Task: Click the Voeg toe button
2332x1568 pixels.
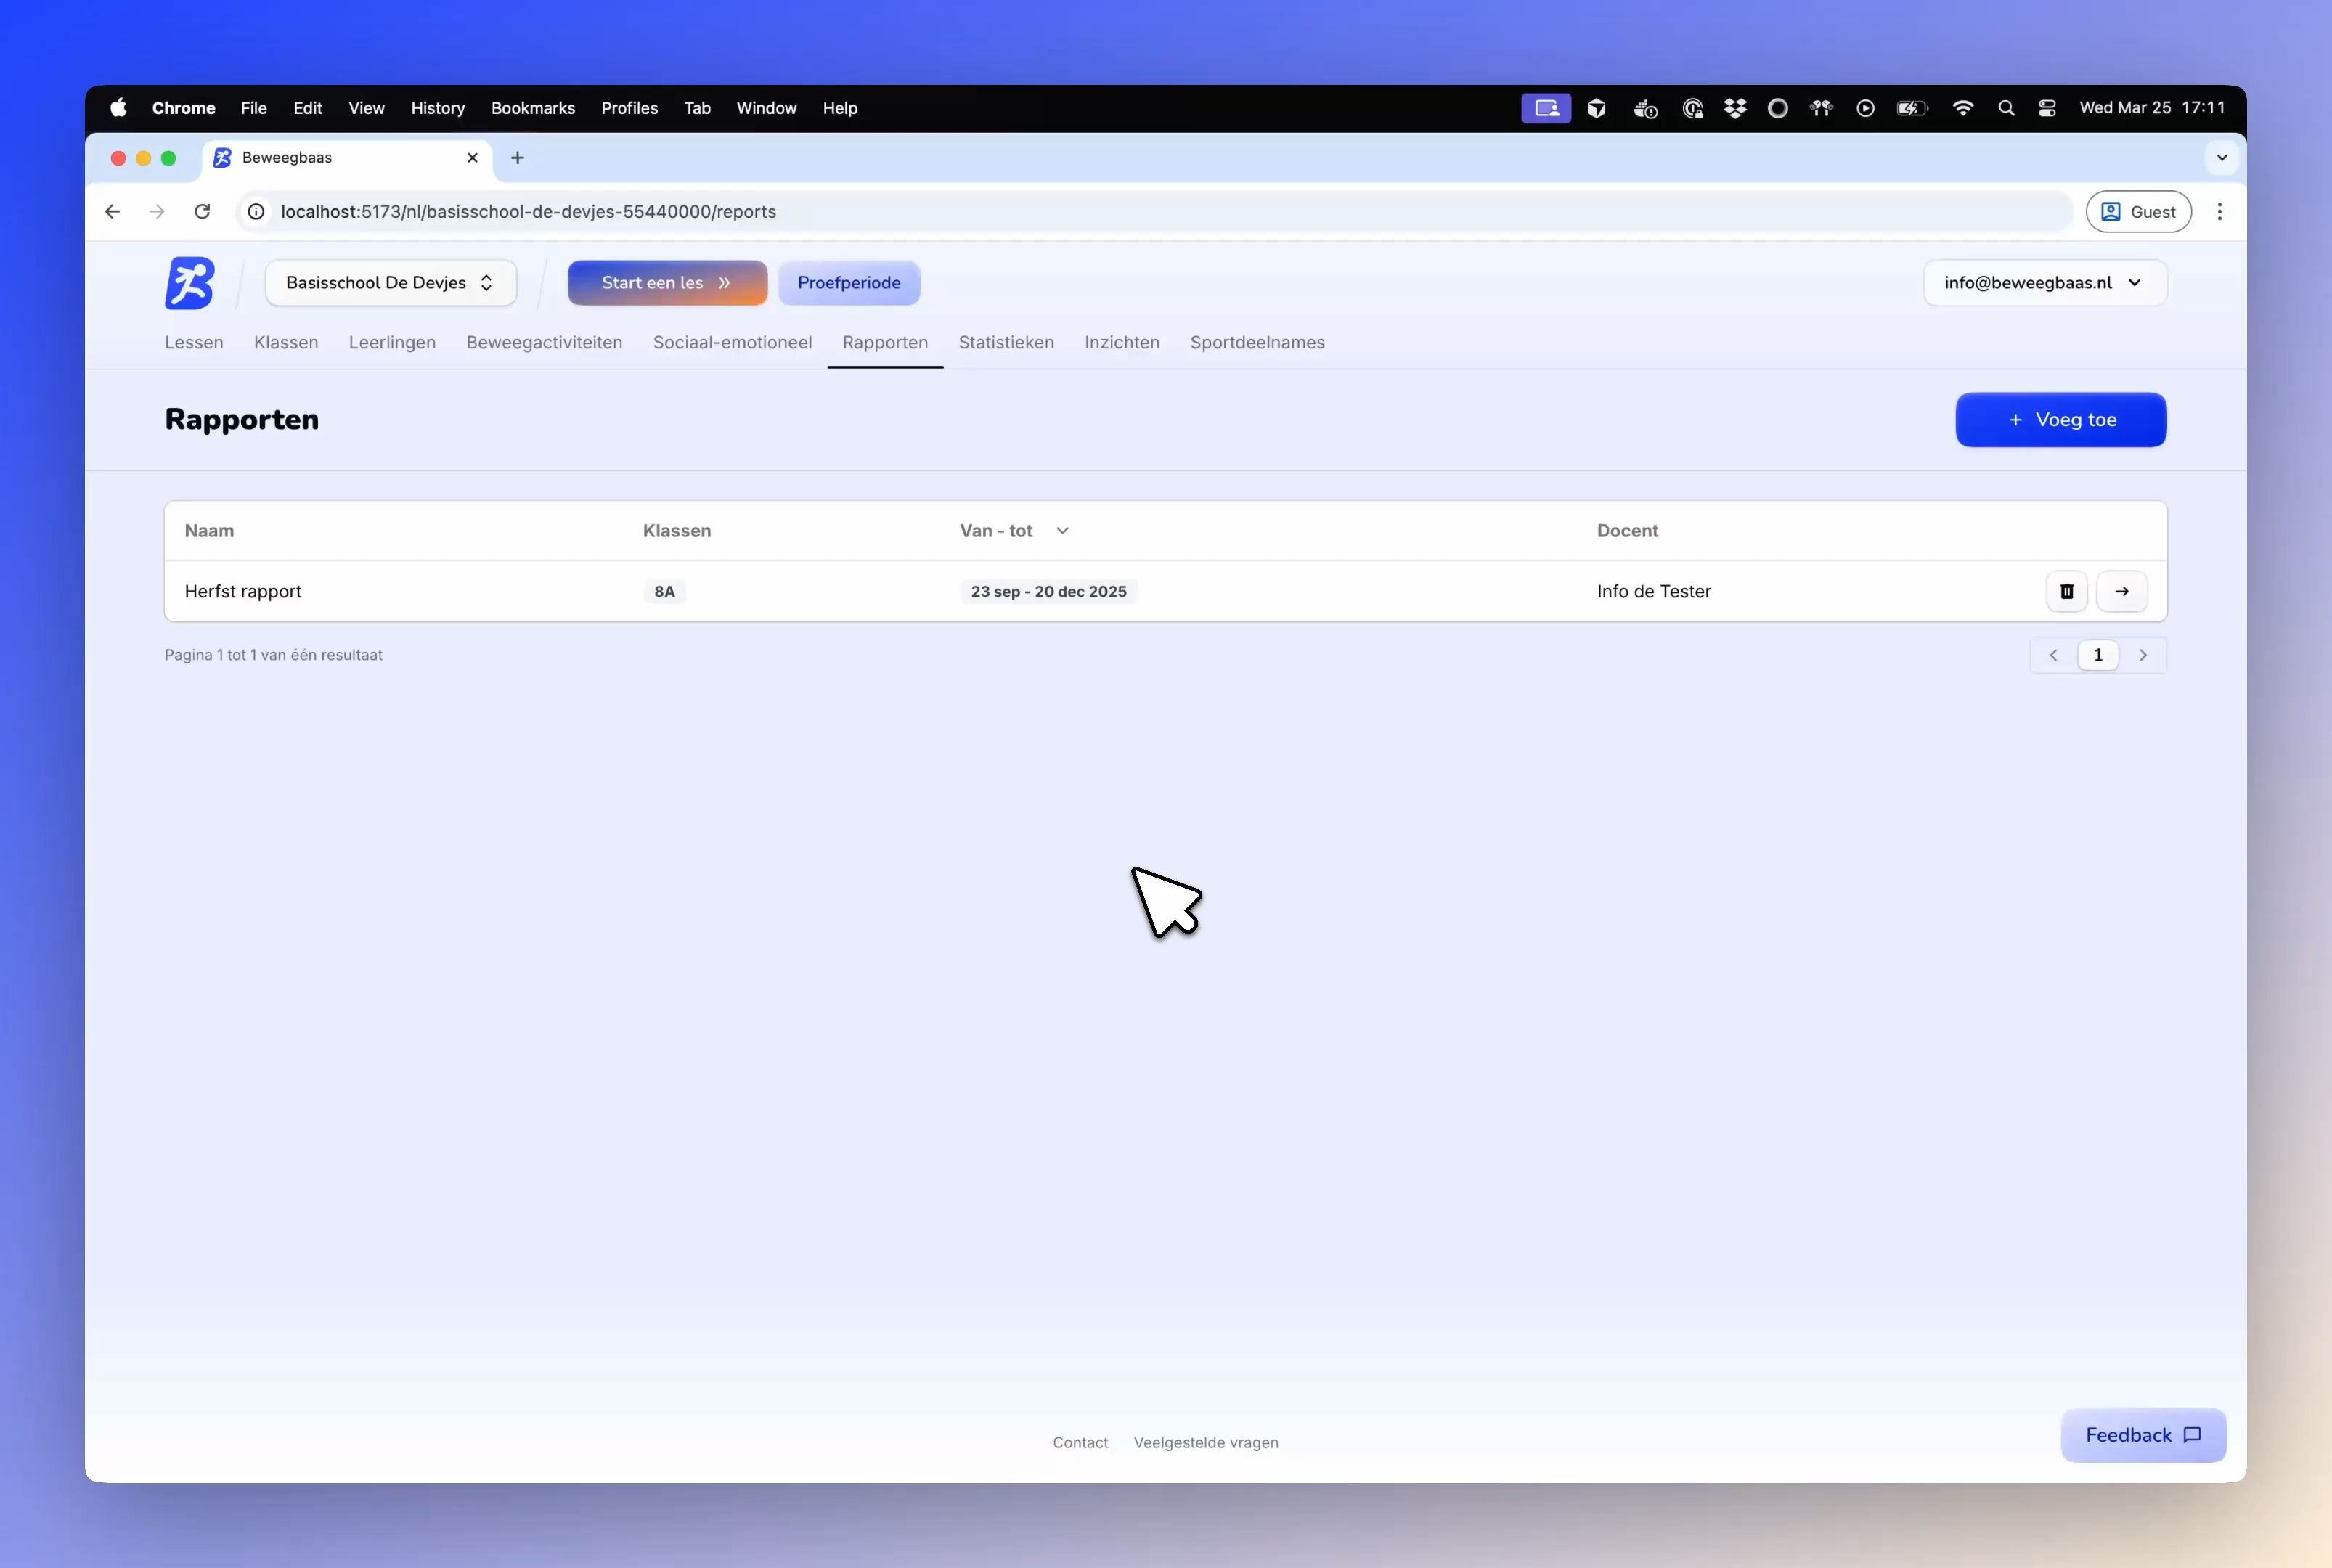Action: click(2060, 420)
